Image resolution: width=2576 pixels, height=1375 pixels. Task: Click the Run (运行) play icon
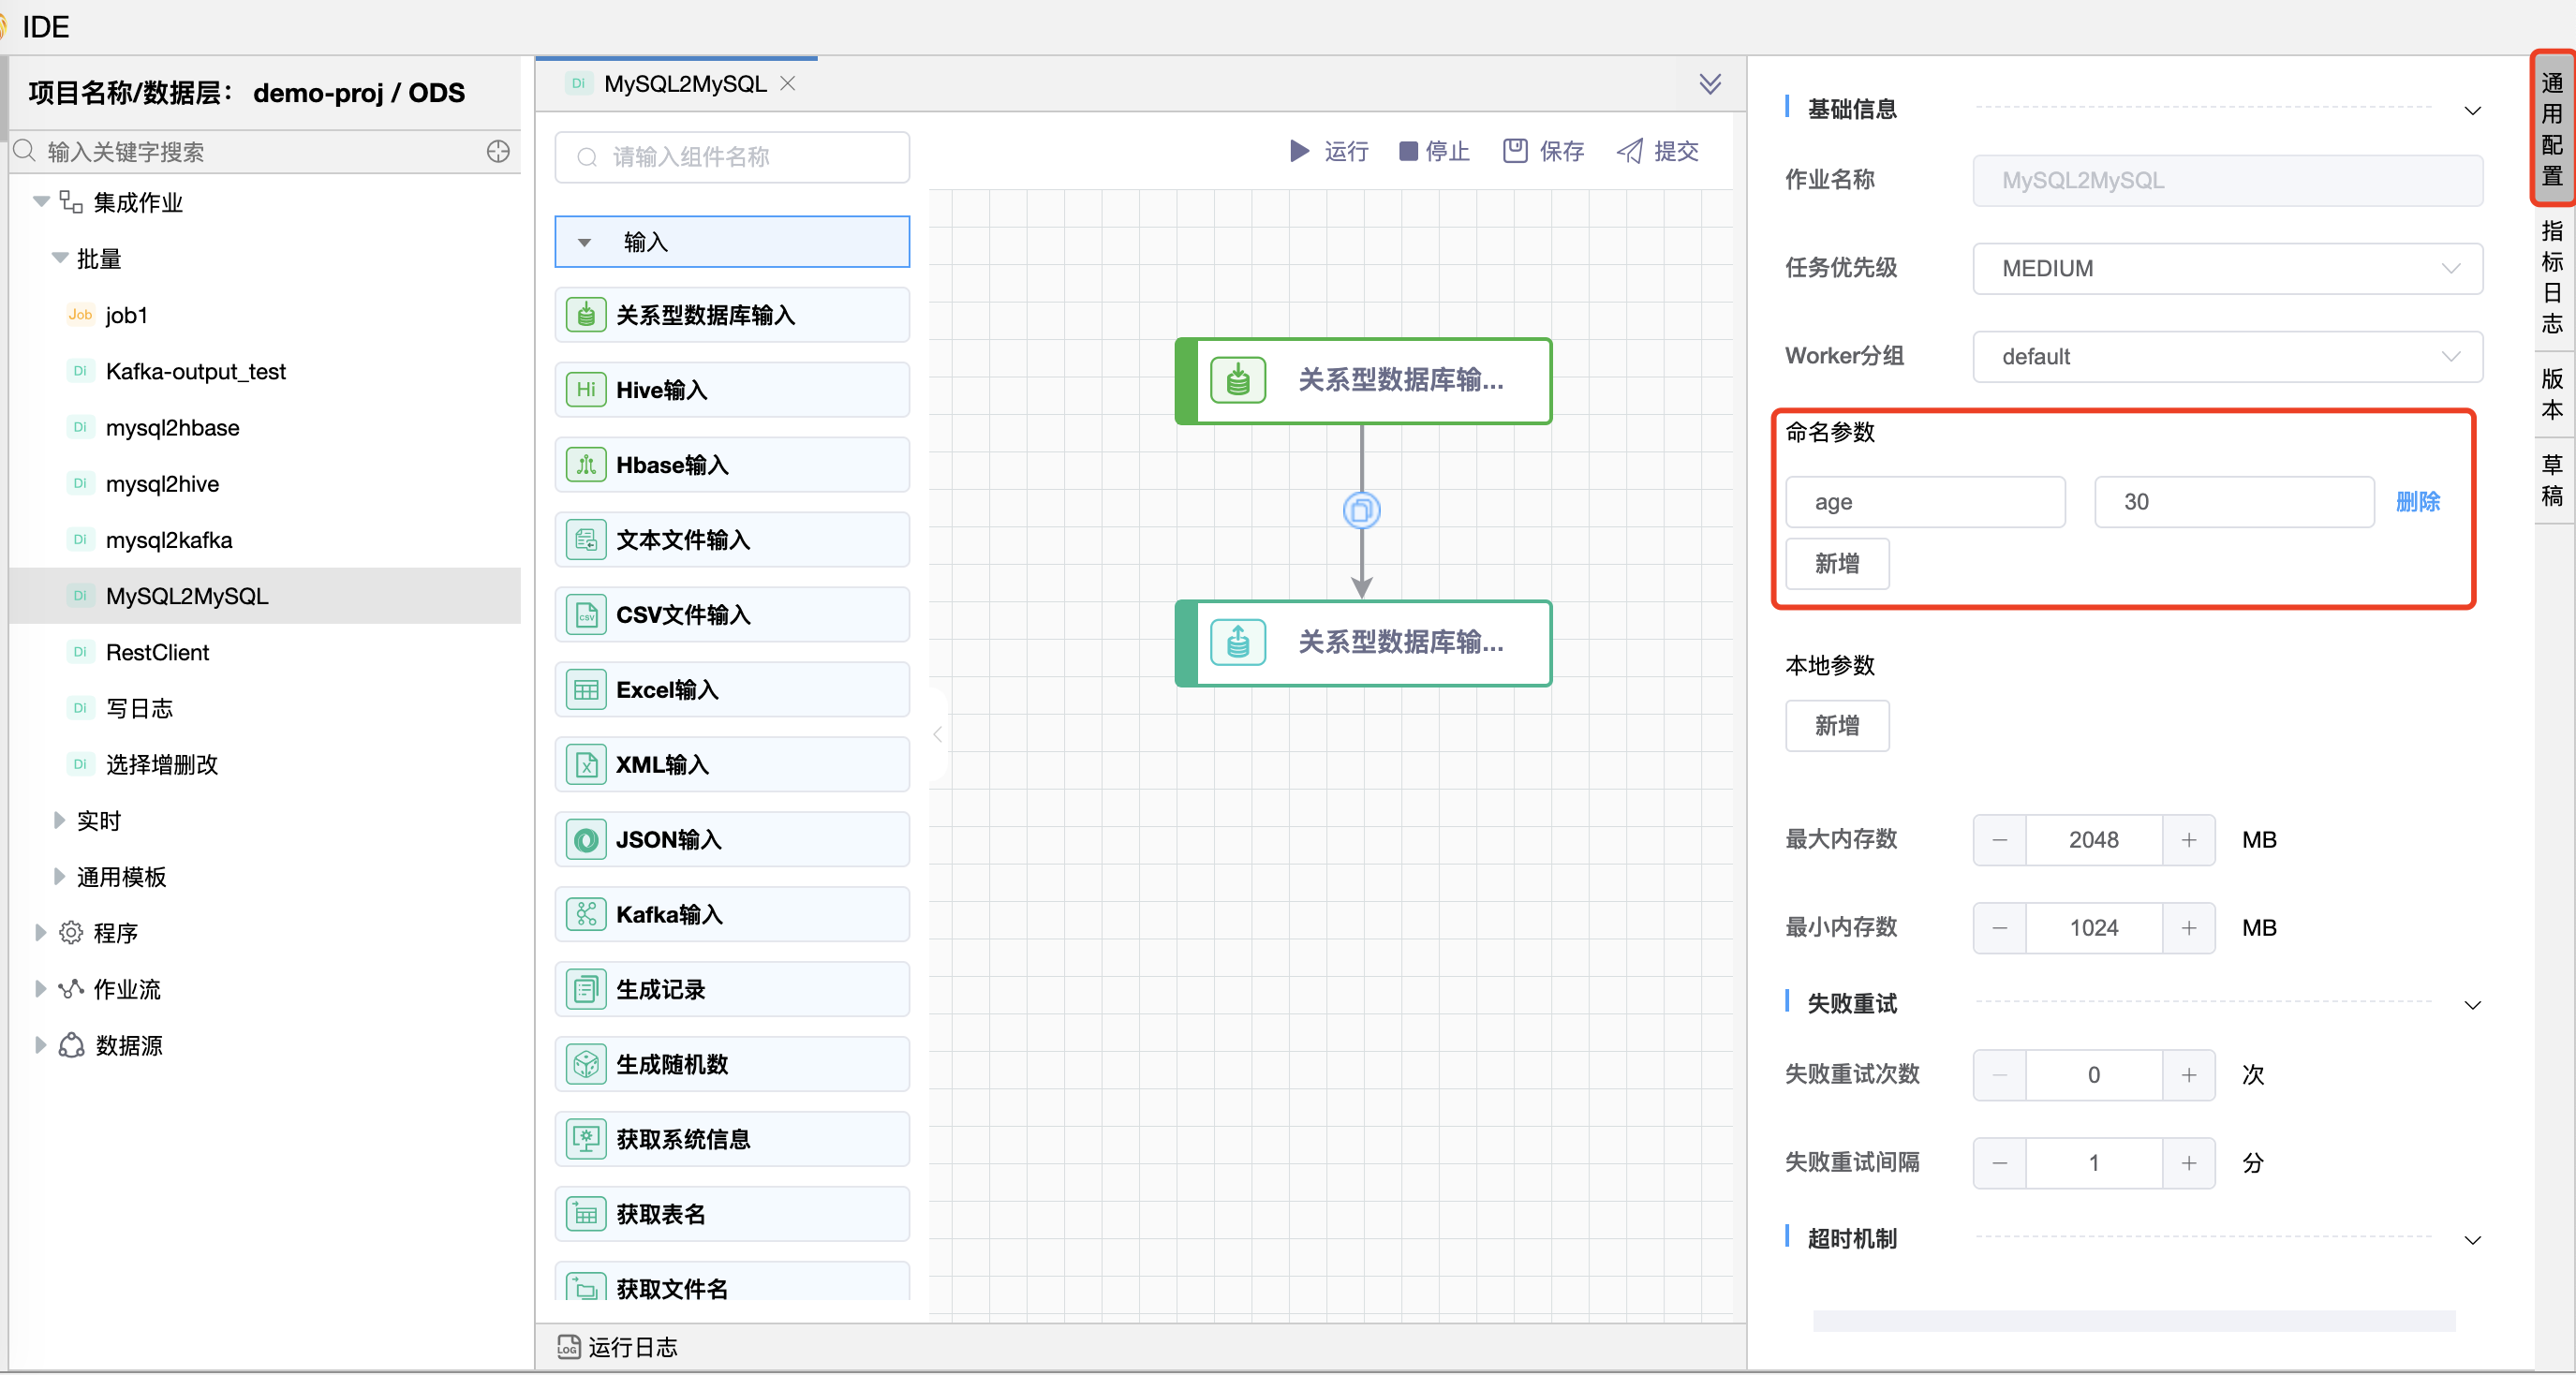pos(1299,151)
